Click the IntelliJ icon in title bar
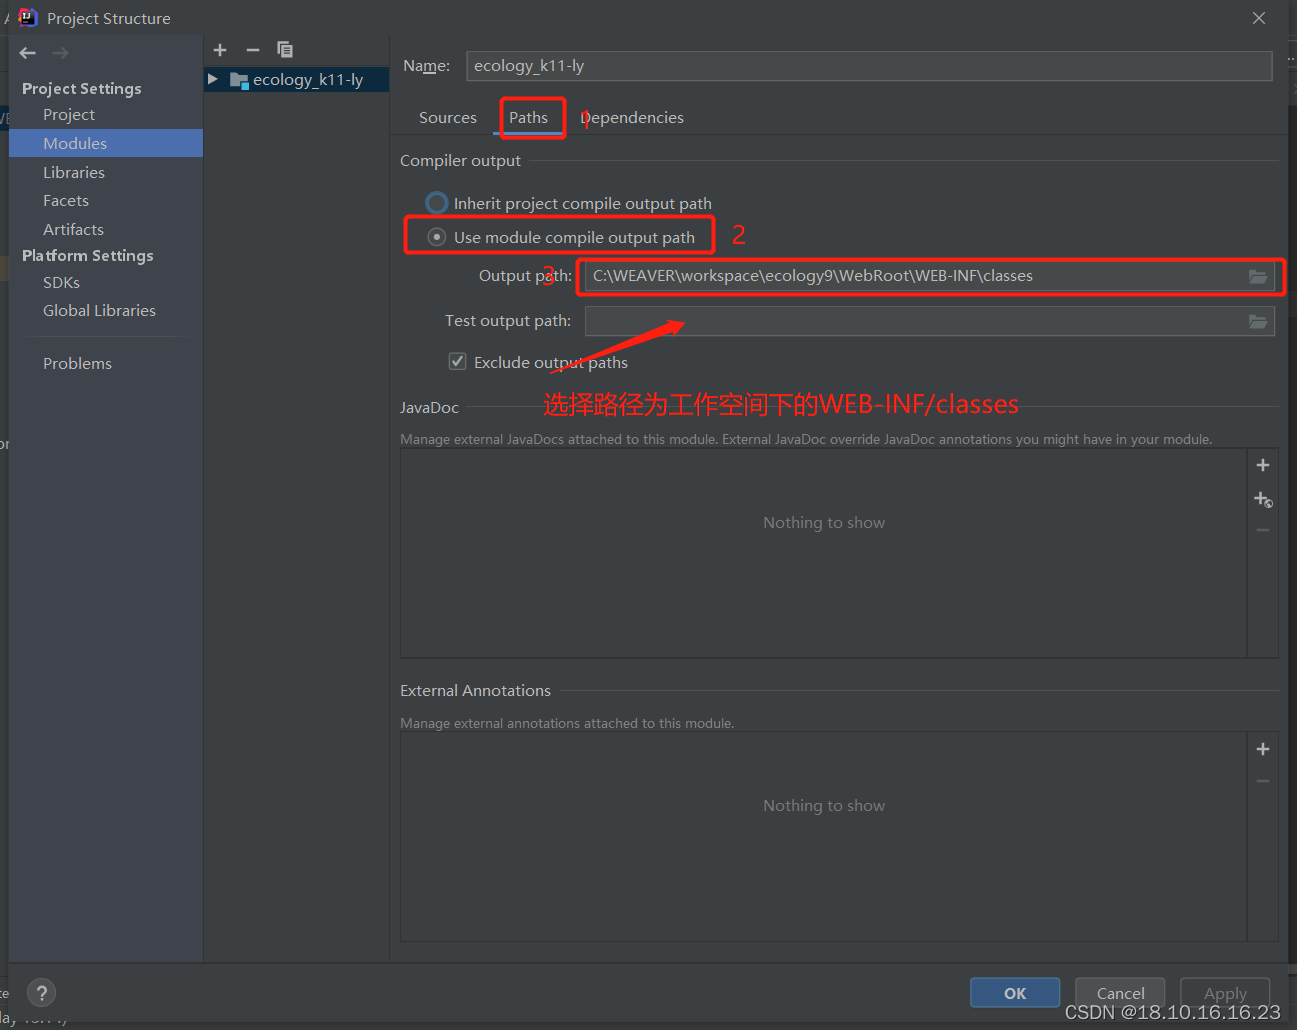Viewport: 1297px width, 1030px height. point(28,18)
